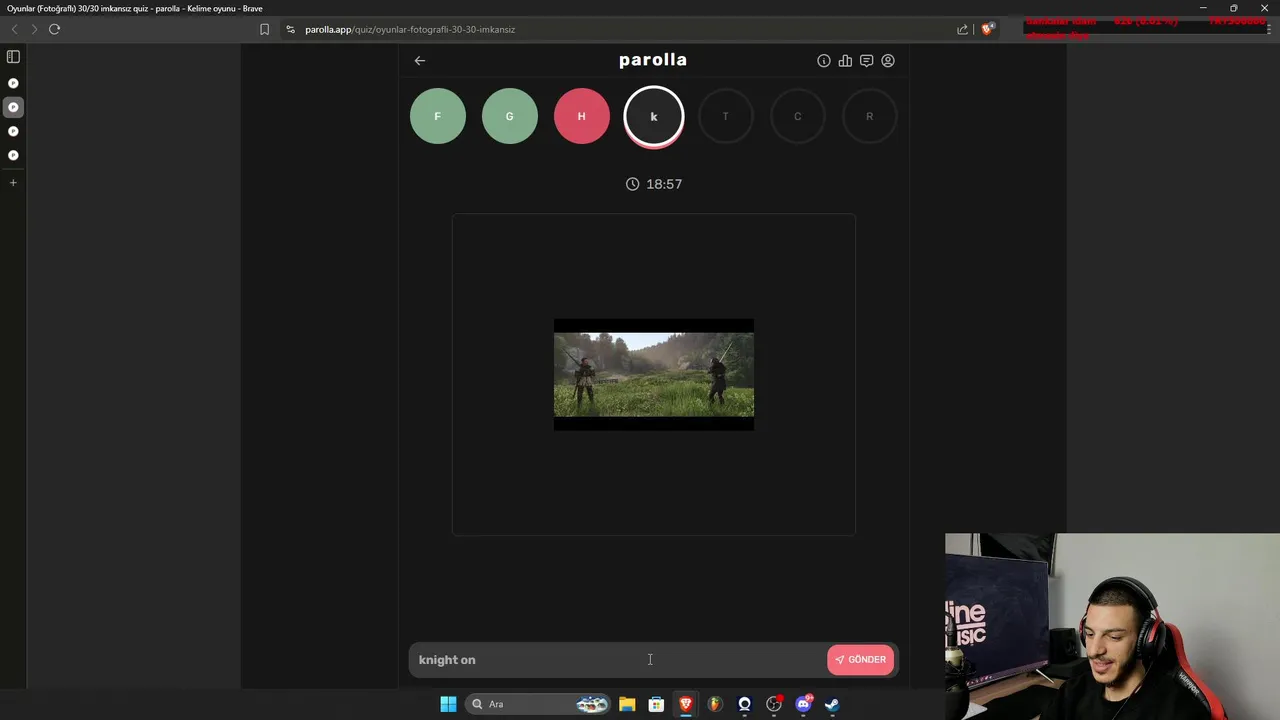
Task: Submit answer with the GÖNDER button
Action: (x=861, y=660)
